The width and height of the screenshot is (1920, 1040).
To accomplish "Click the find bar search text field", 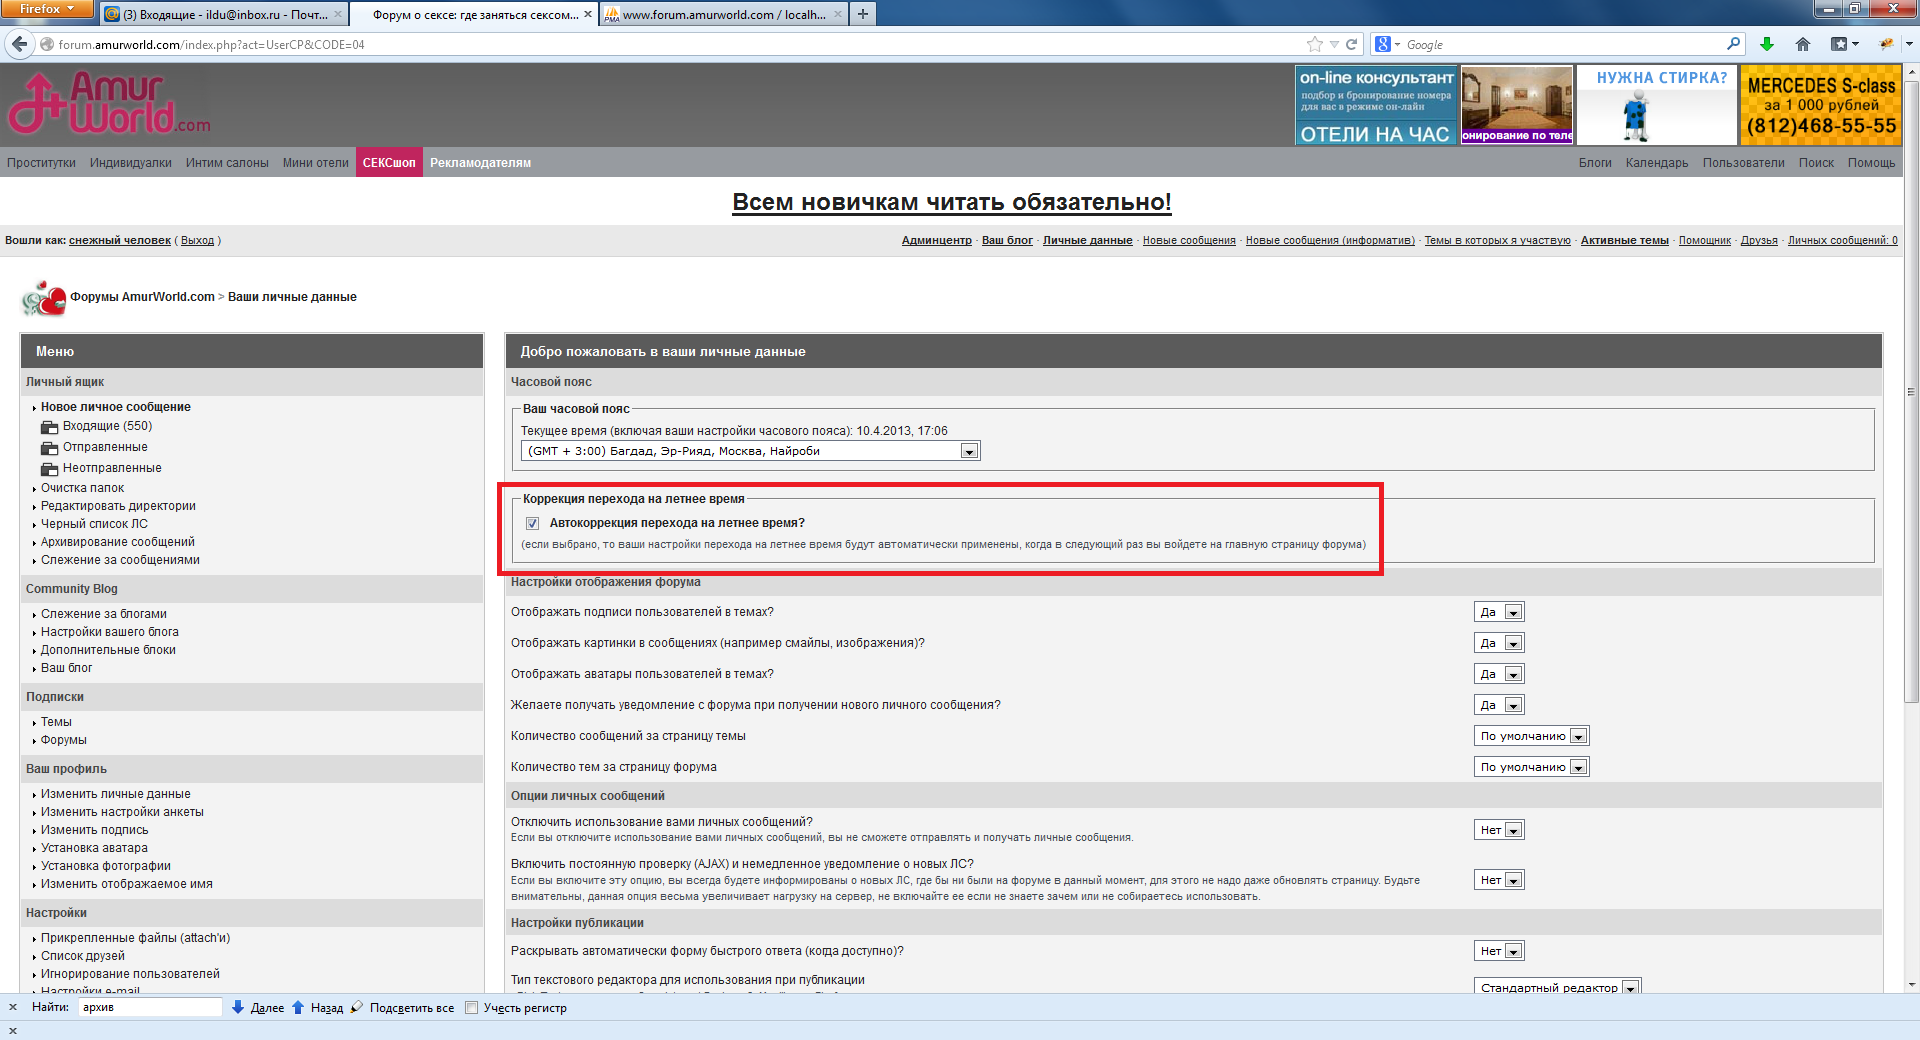I will [150, 1007].
